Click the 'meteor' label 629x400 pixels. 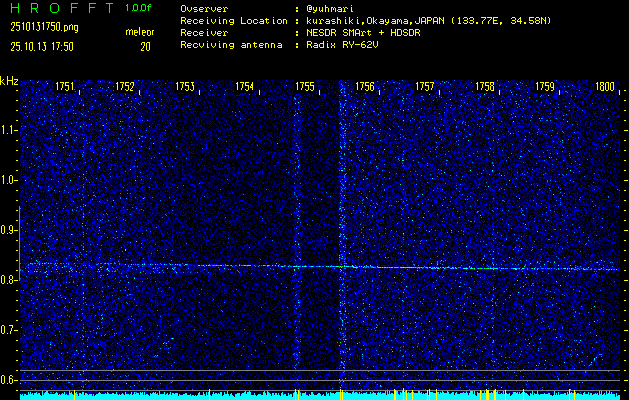tap(140, 32)
